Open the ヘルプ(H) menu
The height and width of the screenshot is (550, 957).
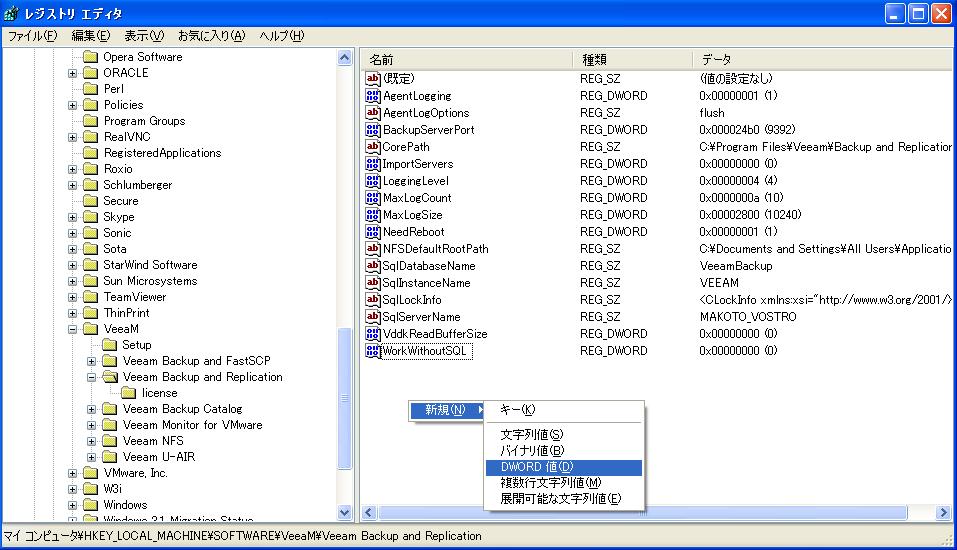[281, 36]
